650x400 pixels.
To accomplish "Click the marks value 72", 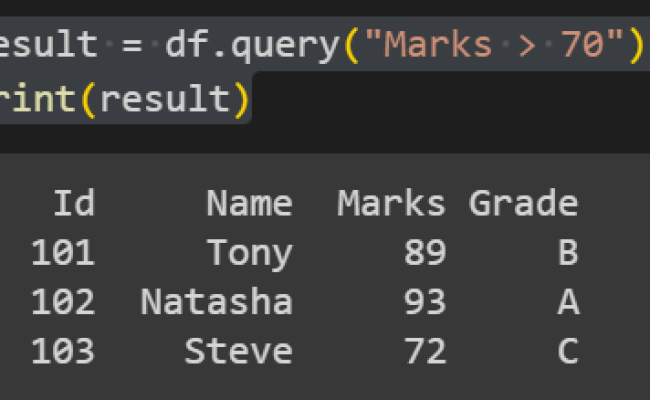I will coord(425,351).
